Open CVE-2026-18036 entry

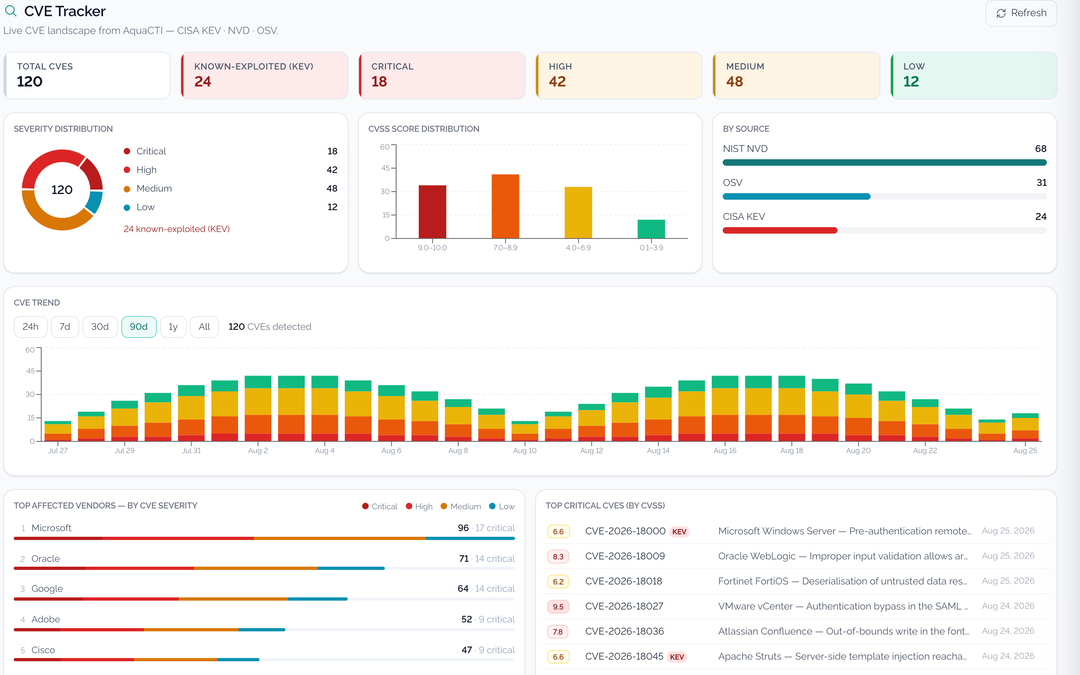point(796,631)
